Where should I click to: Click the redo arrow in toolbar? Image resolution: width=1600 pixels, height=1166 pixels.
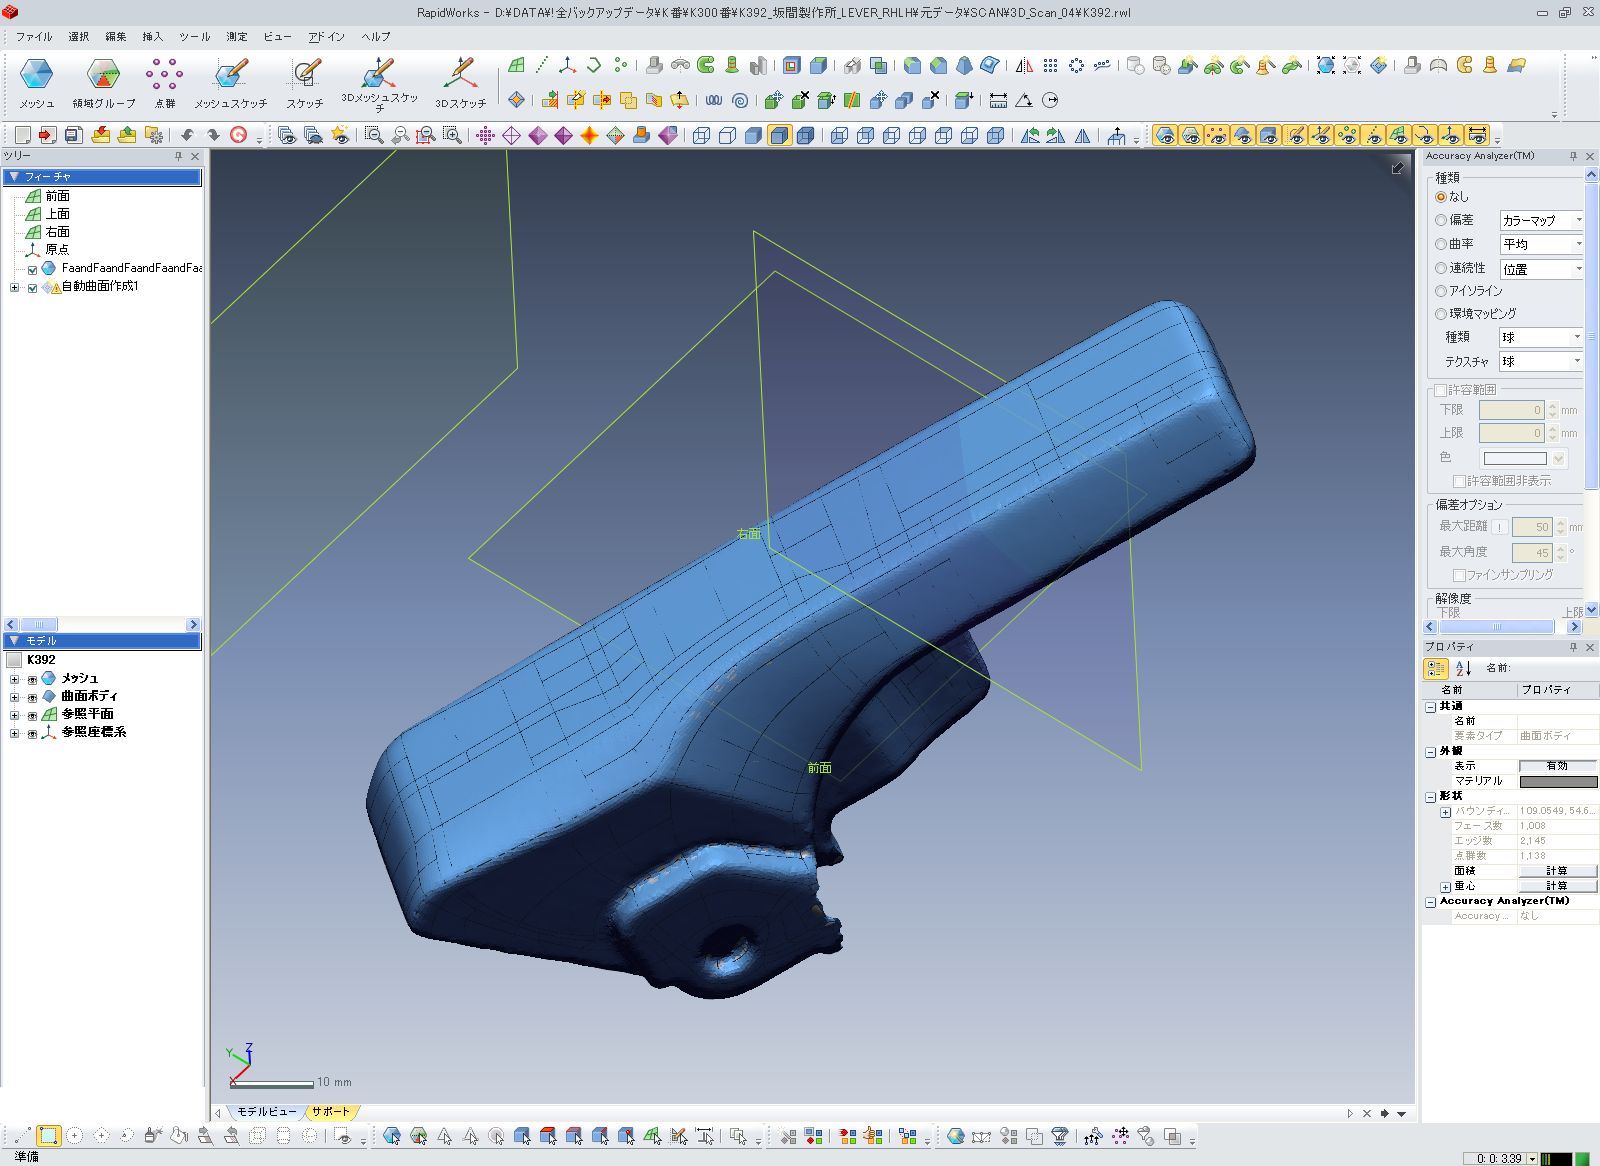point(213,135)
